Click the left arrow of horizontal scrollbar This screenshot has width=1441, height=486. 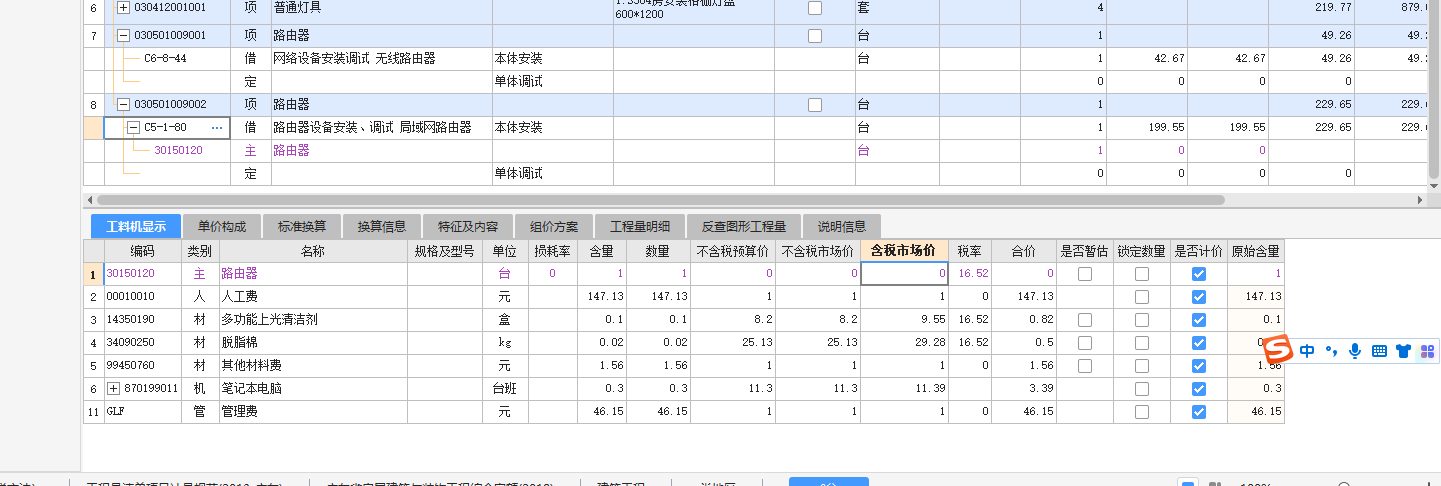[x=89, y=200]
